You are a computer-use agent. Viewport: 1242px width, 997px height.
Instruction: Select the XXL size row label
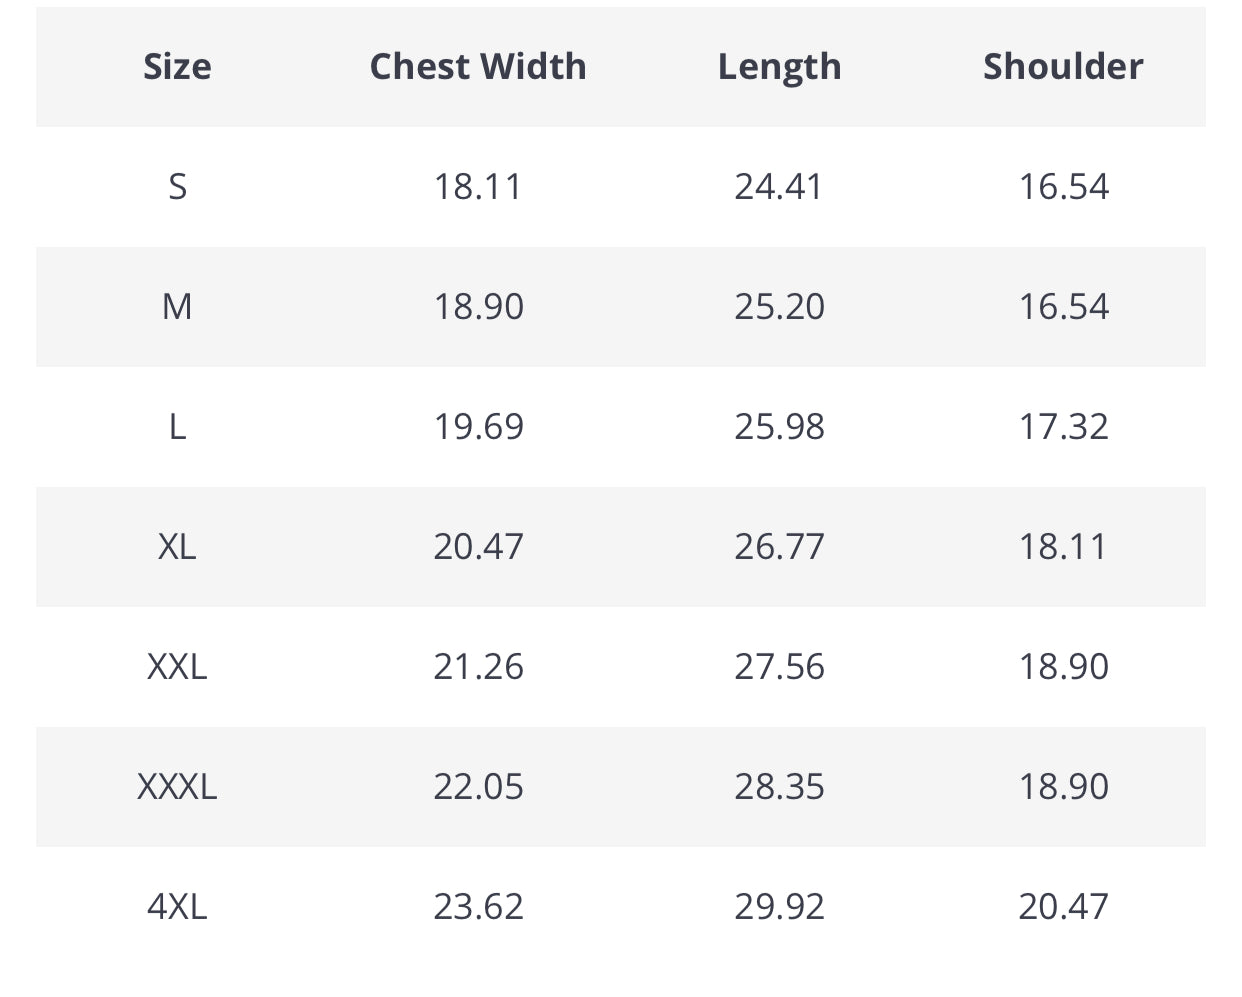[177, 667]
